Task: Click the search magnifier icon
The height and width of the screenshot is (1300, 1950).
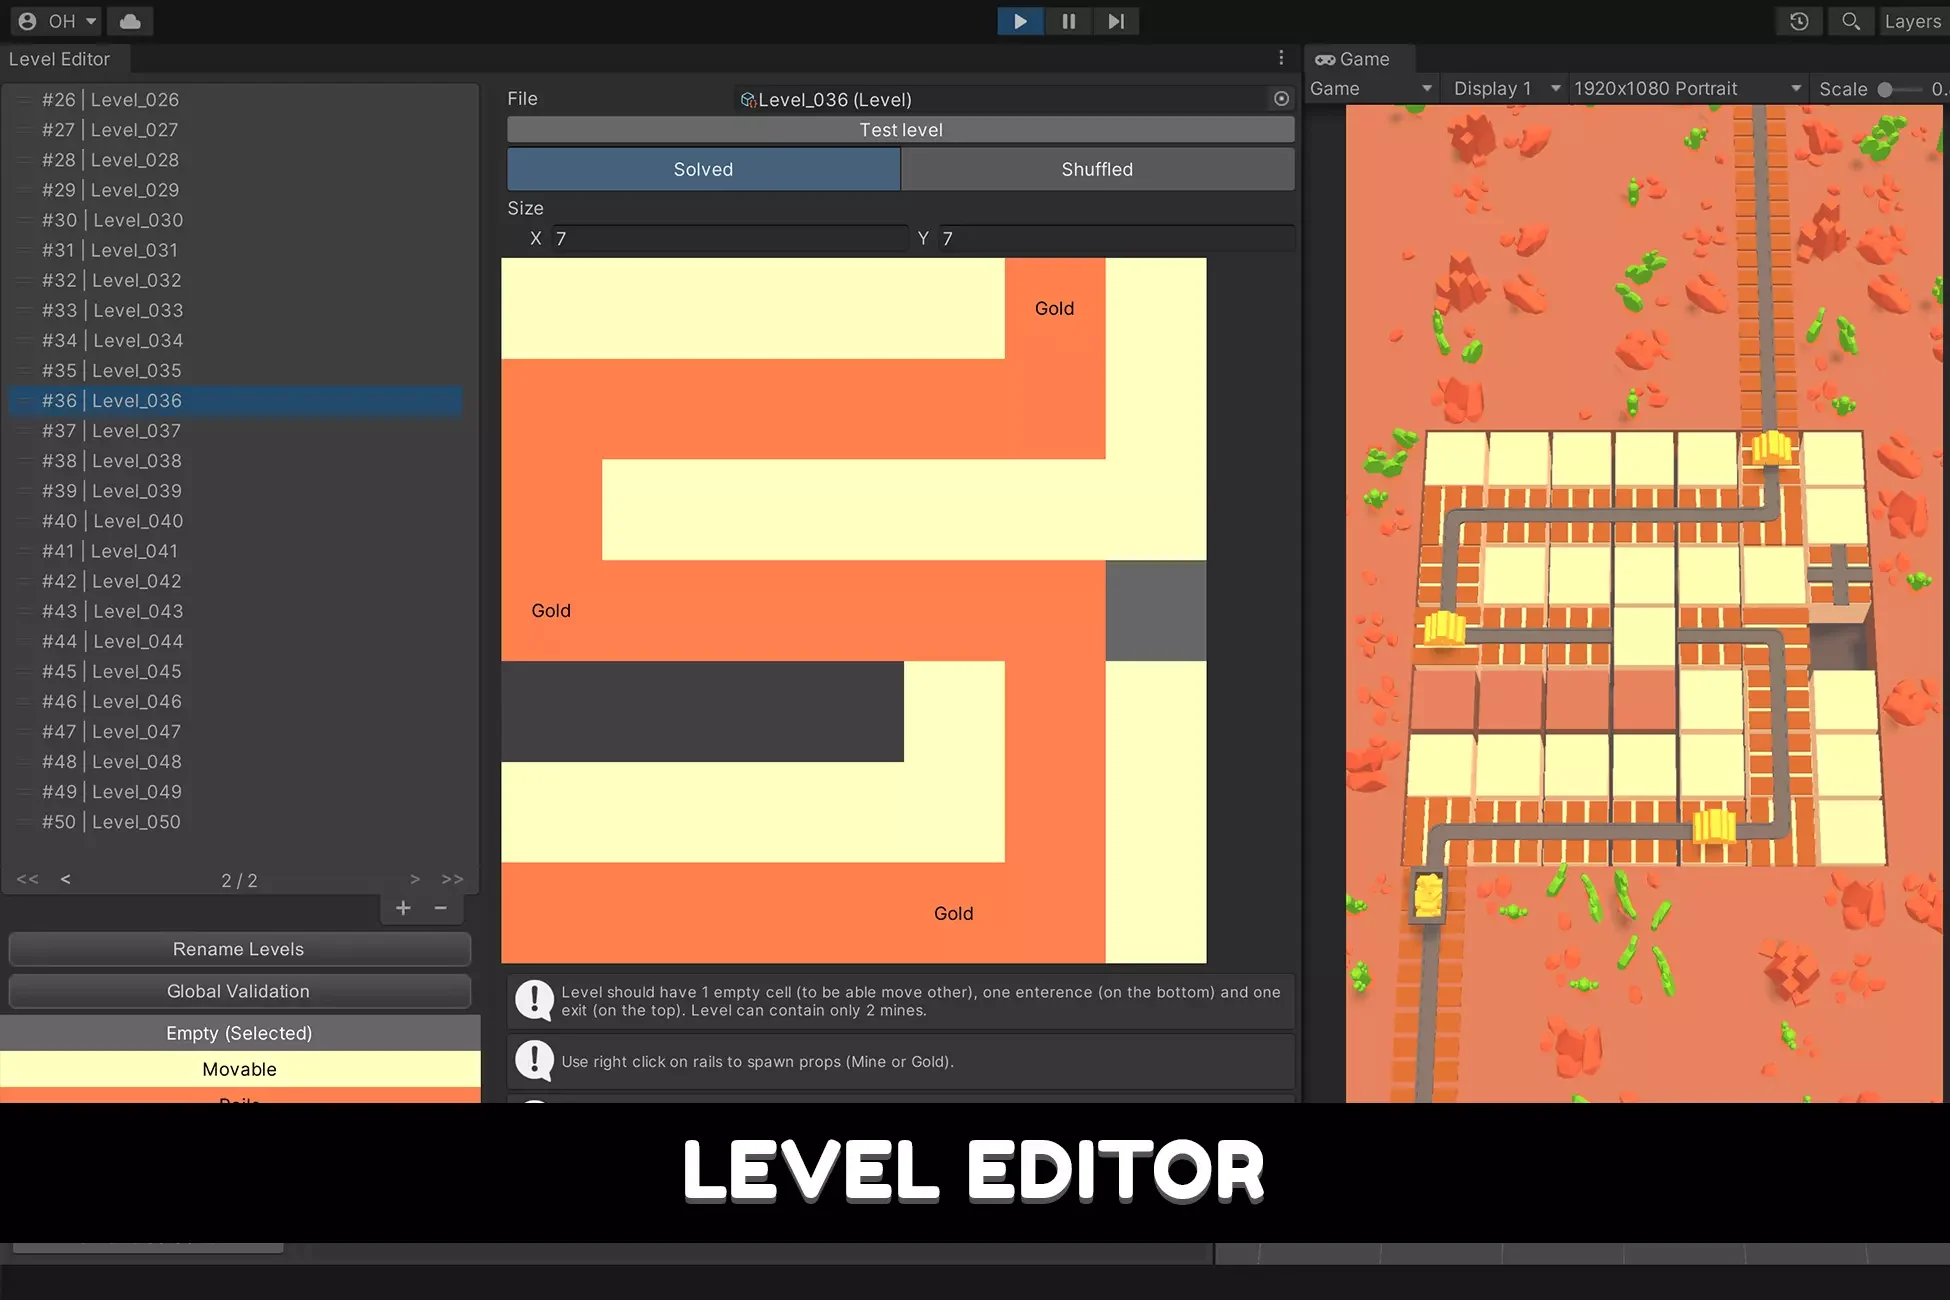Action: pyautogui.click(x=1850, y=21)
